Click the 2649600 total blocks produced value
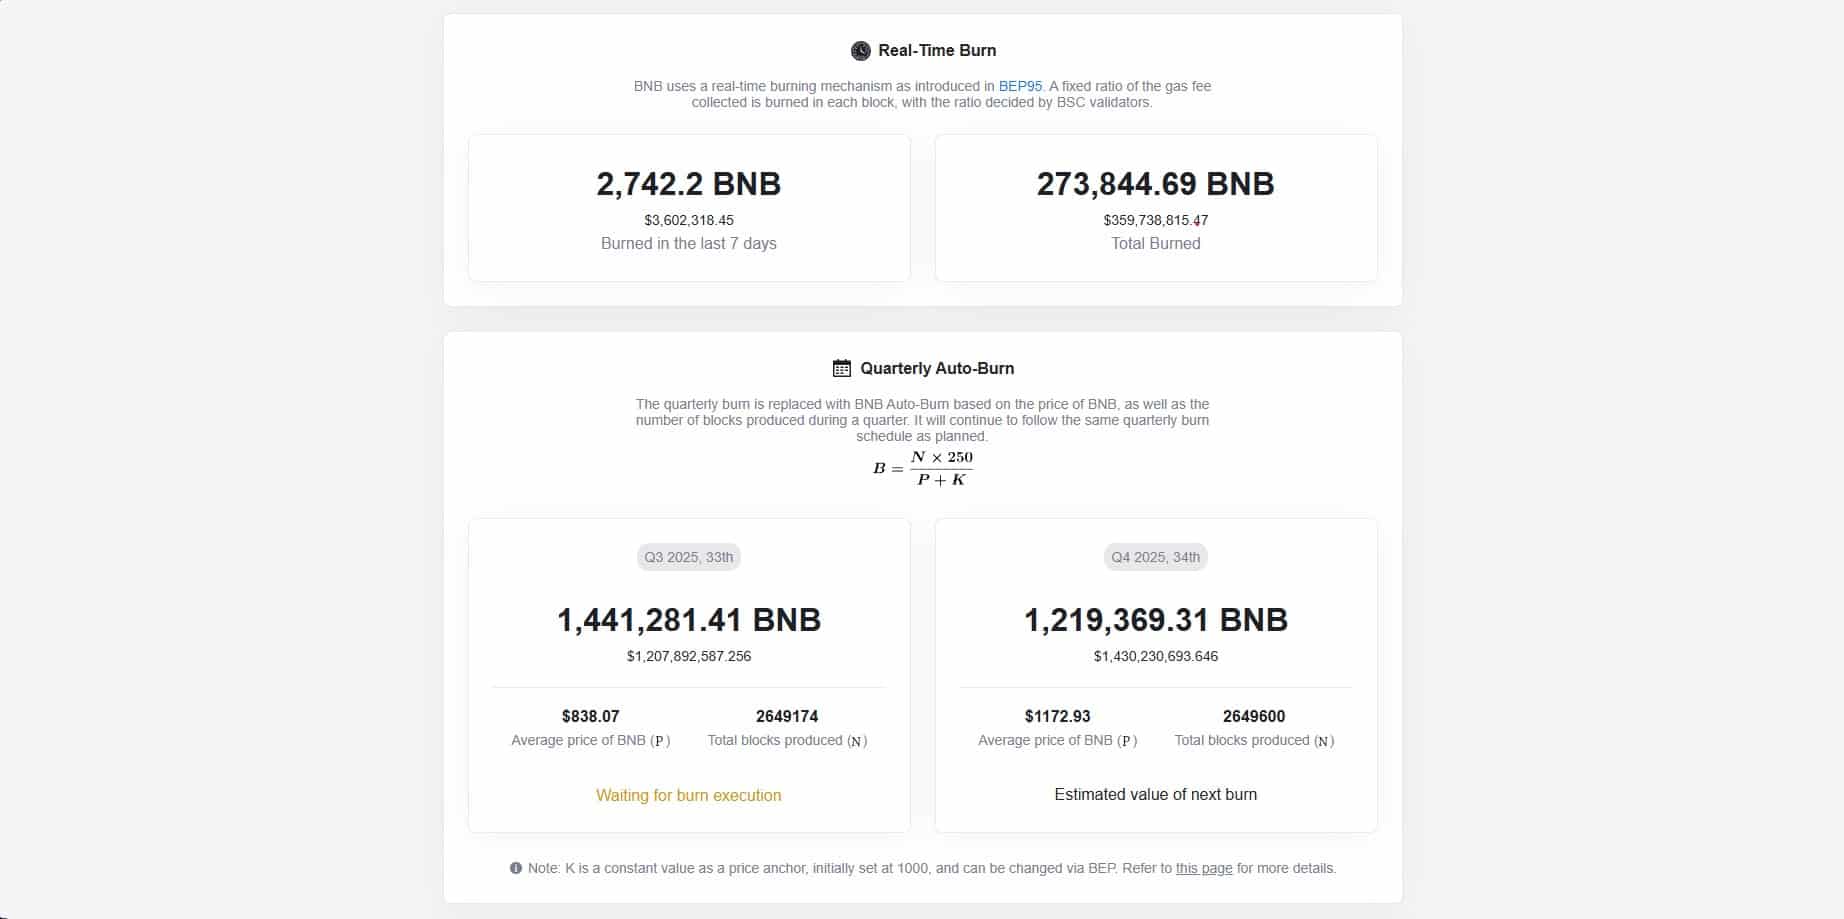The width and height of the screenshot is (1844, 919). (x=1254, y=716)
